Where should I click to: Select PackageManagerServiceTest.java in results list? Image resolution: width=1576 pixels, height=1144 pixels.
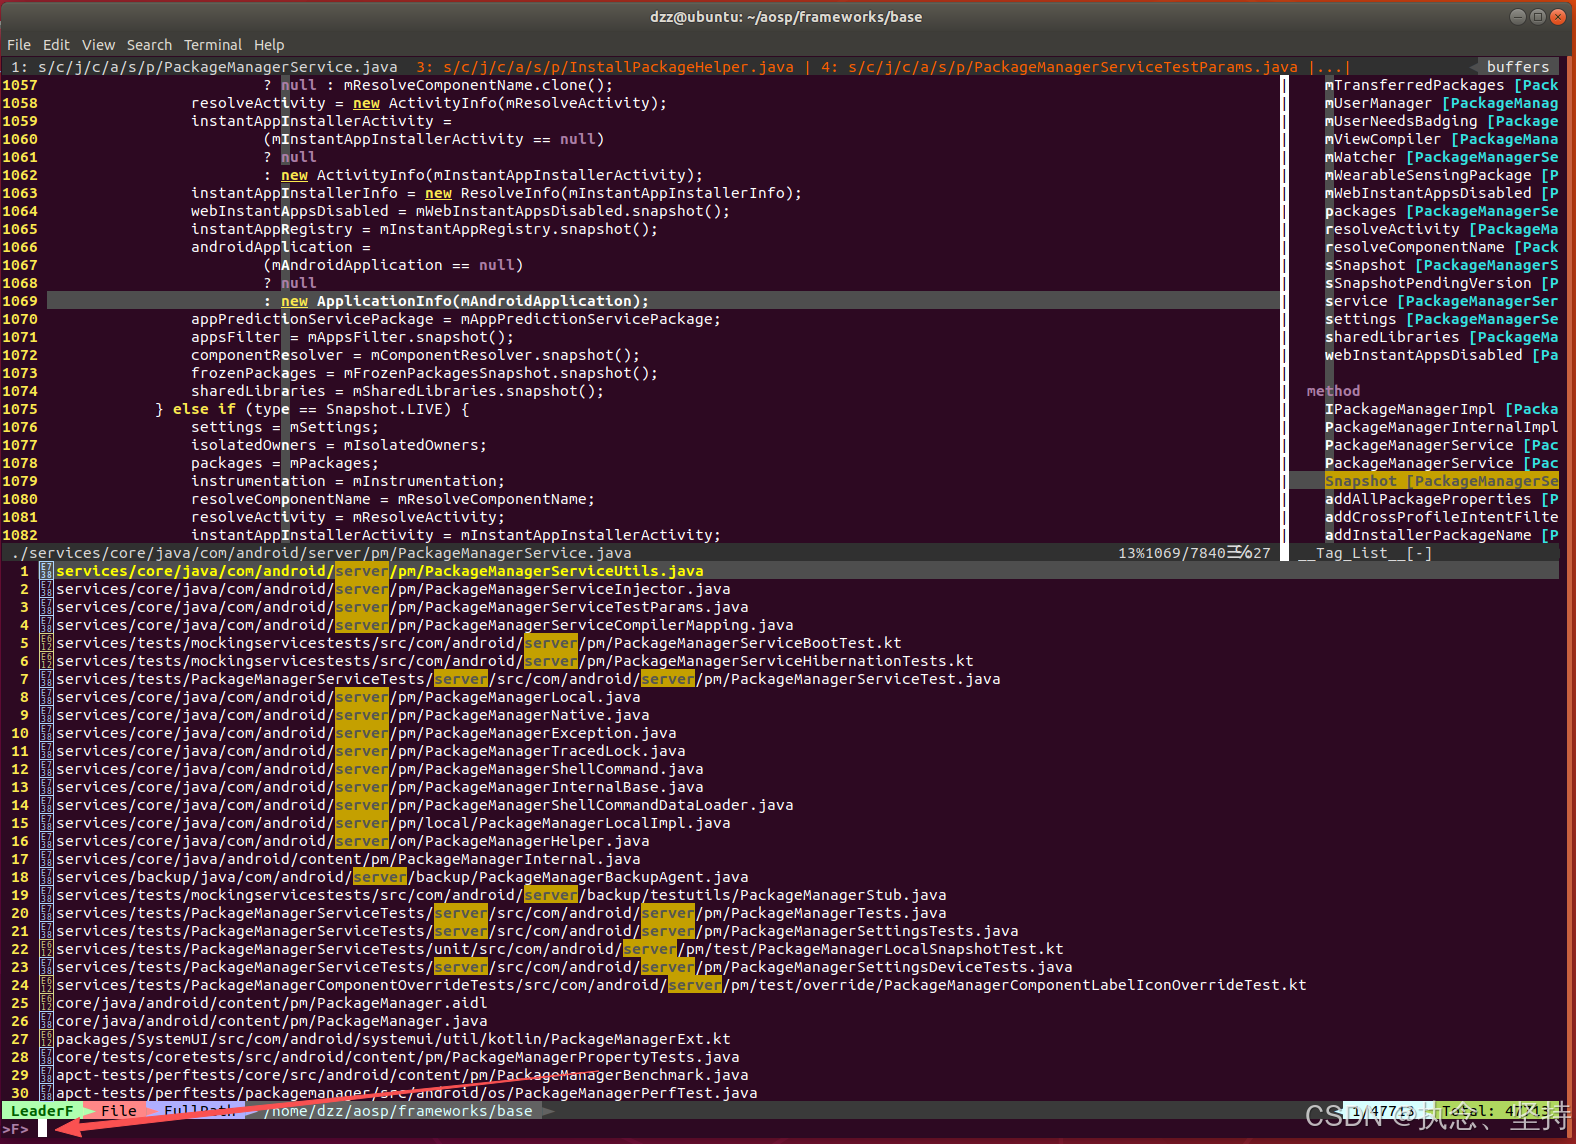click(x=528, y=679)
